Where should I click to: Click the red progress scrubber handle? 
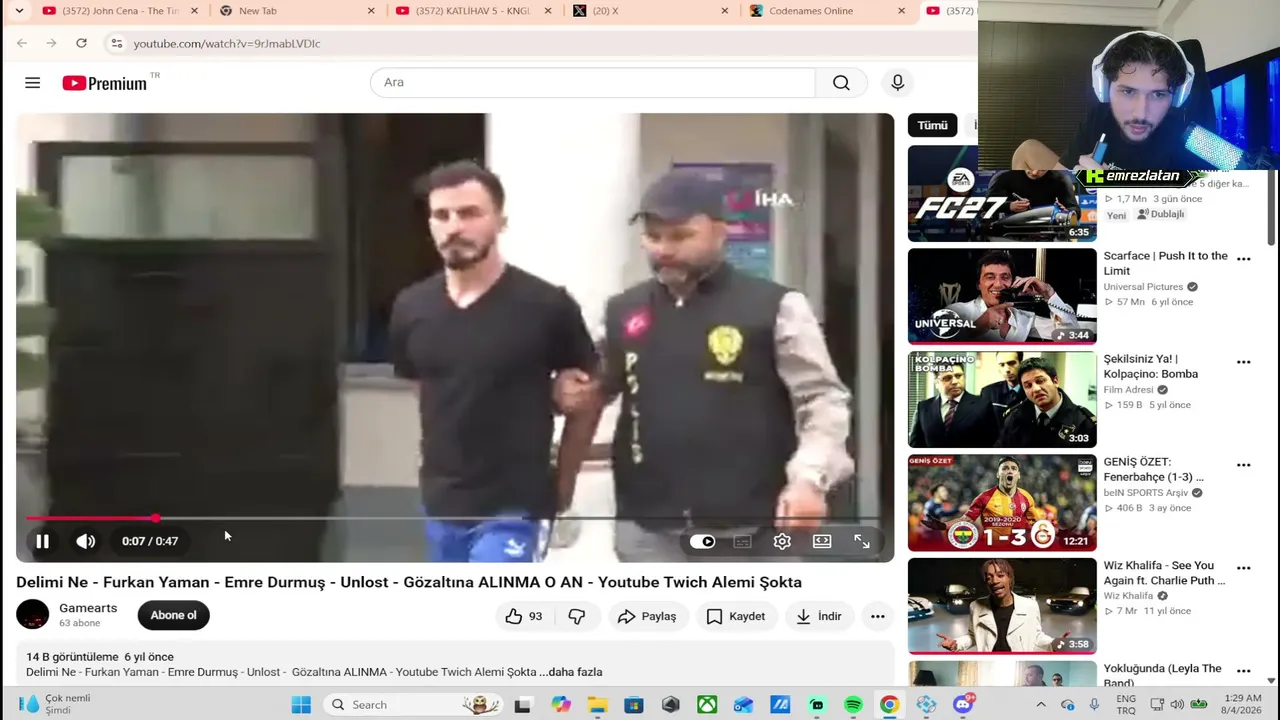click(x=156, y=518)
